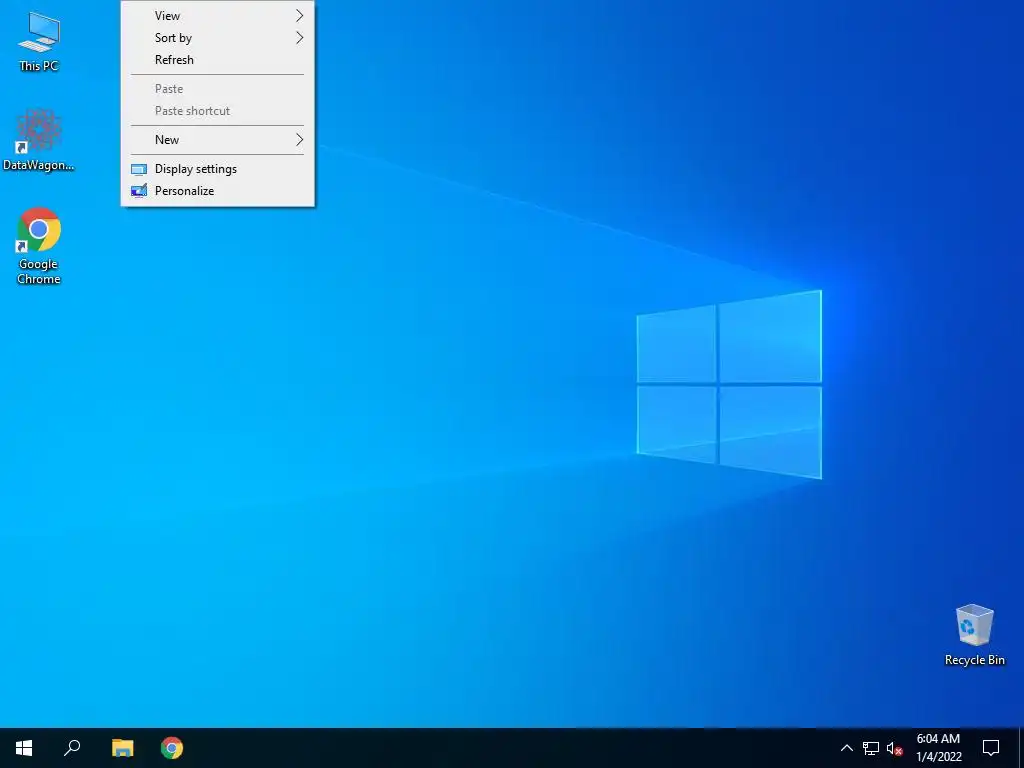1024x768 pixels.
Task: Select the DataWagon desktop shortcut
Action: click(x=39, y=140)
